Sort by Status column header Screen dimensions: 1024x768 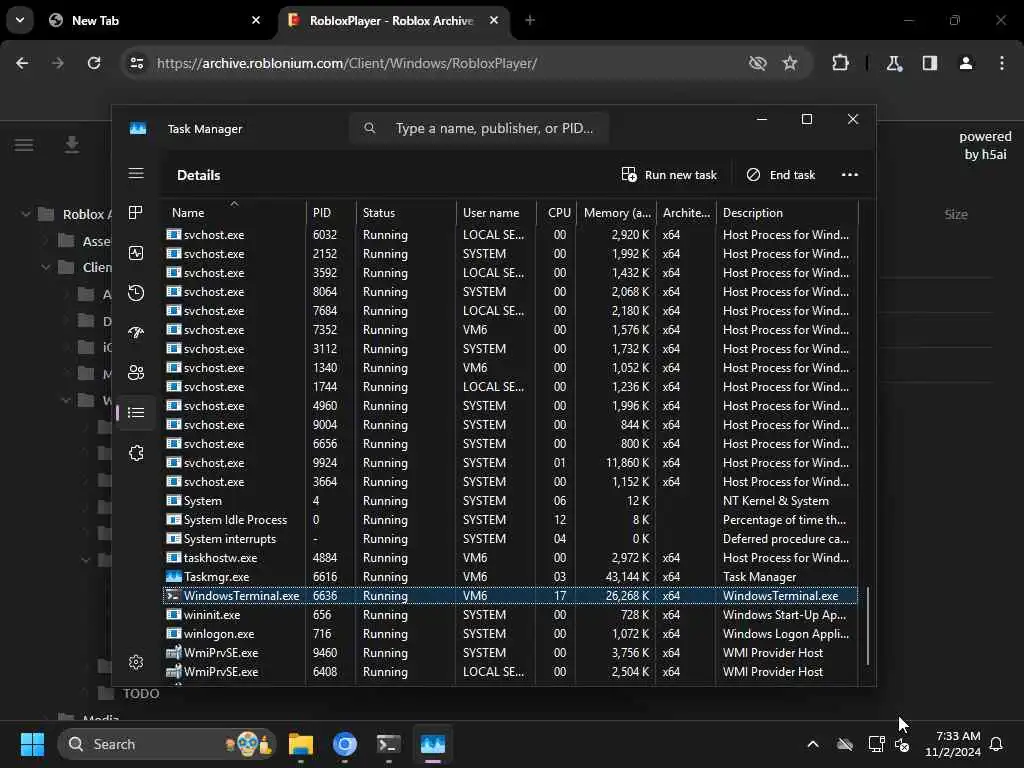(406, 212)
